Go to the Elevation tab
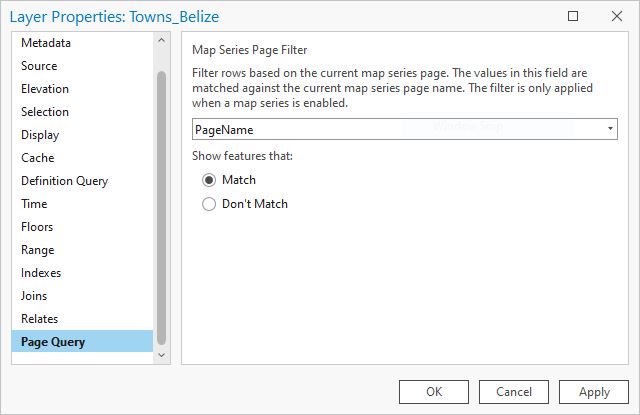The height and width of the screenshot is (415, 640). click(x=45, y=89)
